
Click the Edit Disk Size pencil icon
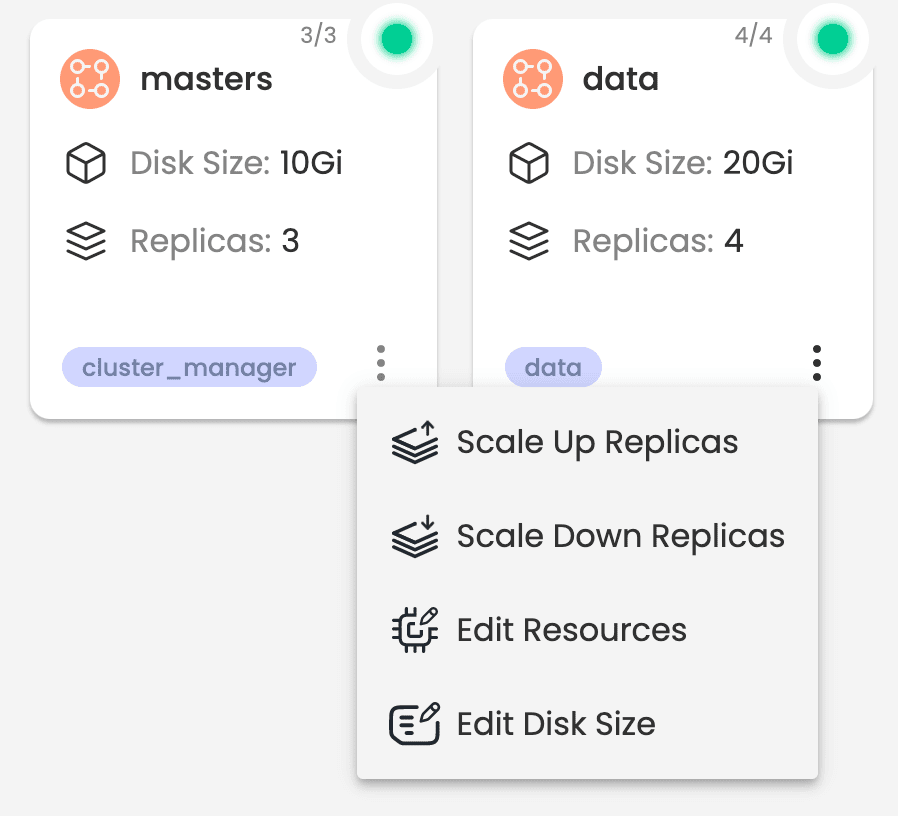pyautogui.click(x=415, y=724)
